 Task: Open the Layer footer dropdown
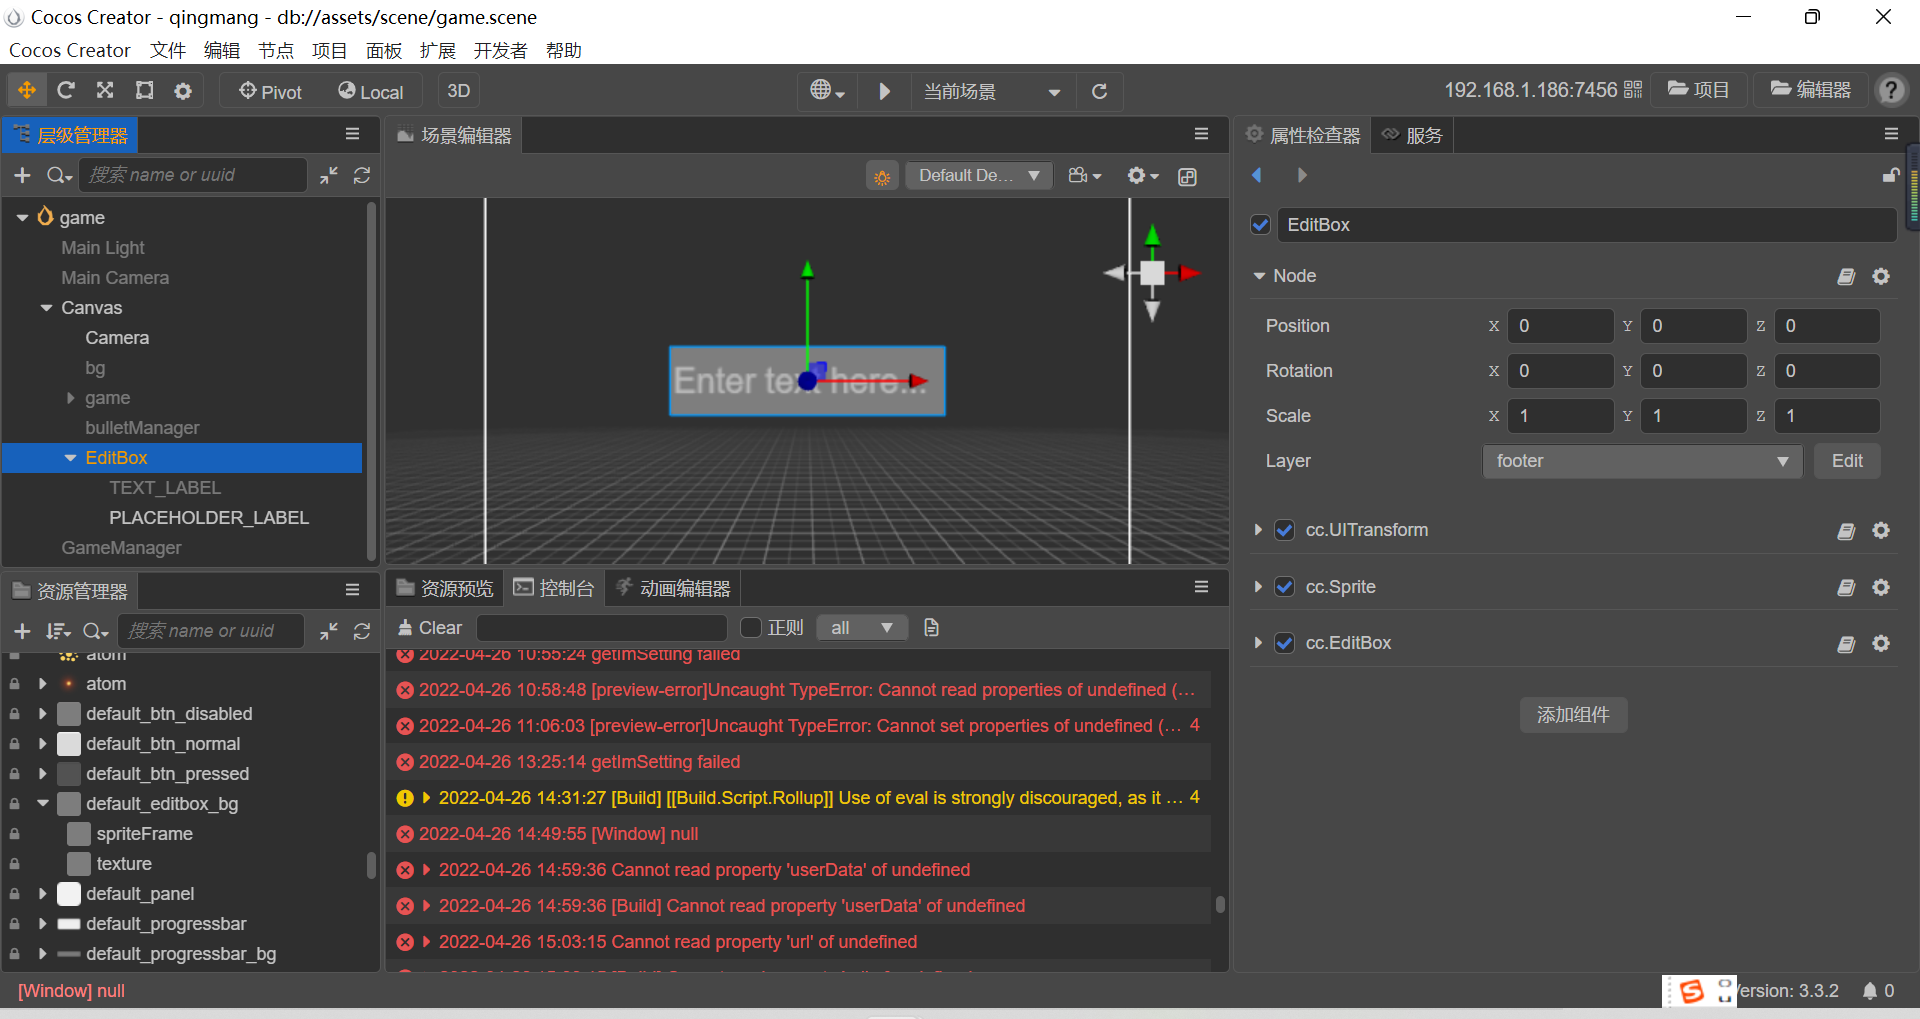point(1642,461)
